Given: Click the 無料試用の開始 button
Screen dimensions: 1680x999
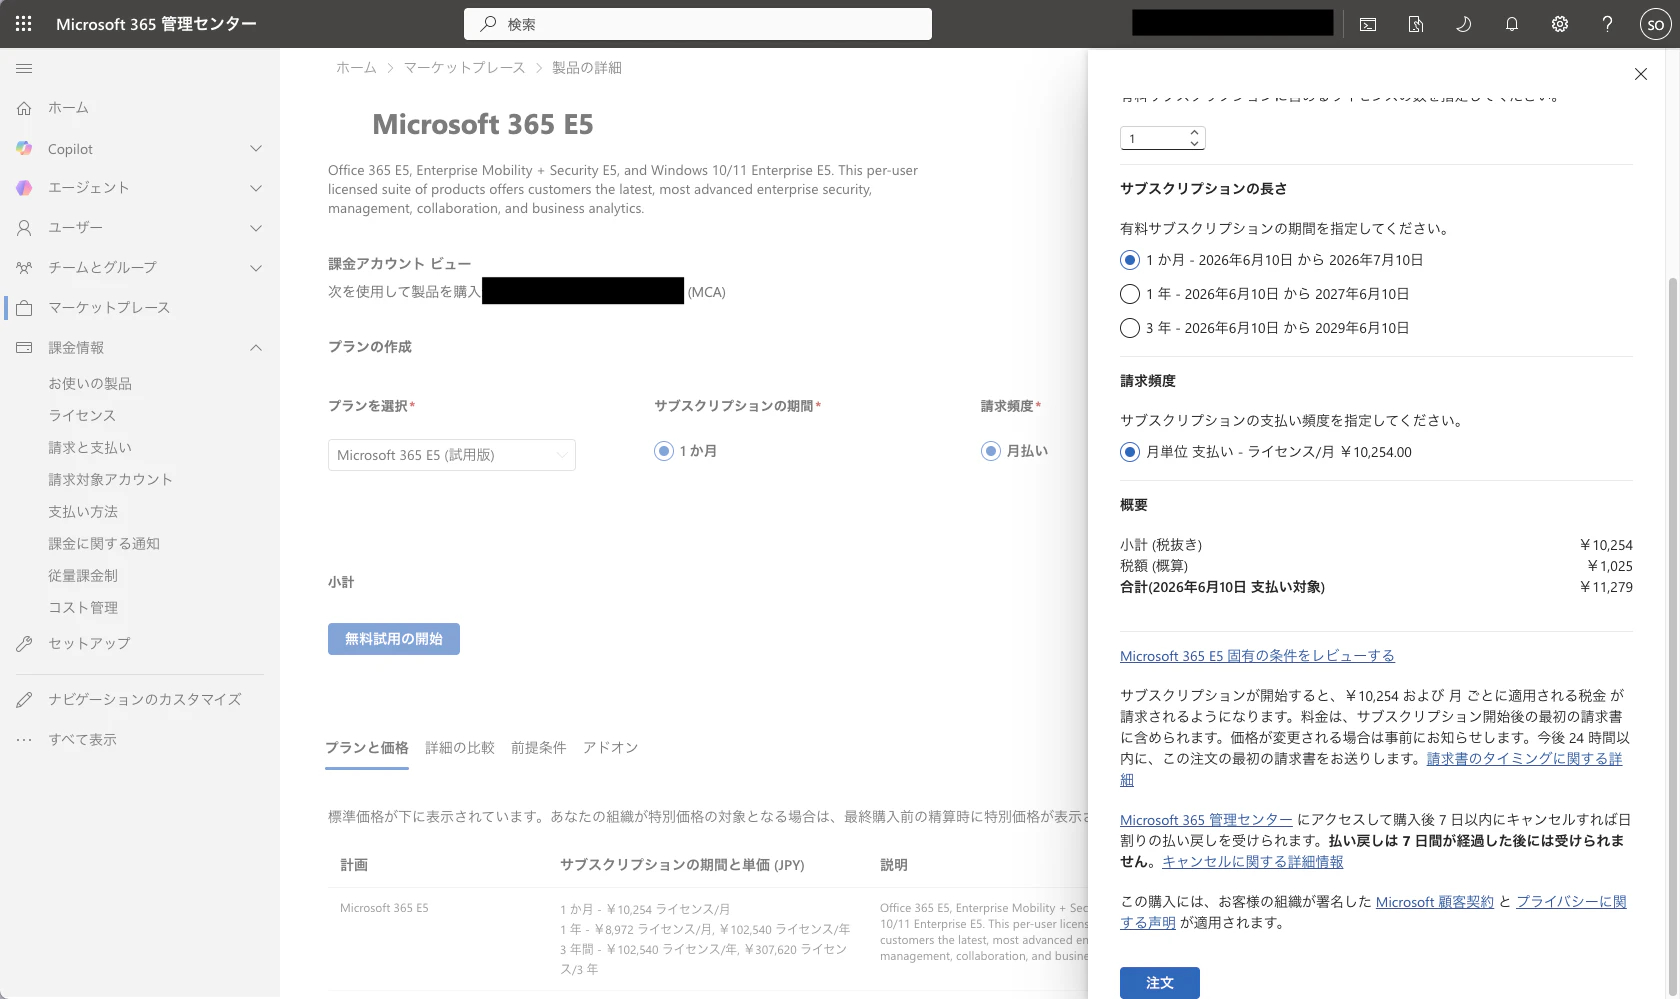Looking at the screenshot, I should point(394,639).
